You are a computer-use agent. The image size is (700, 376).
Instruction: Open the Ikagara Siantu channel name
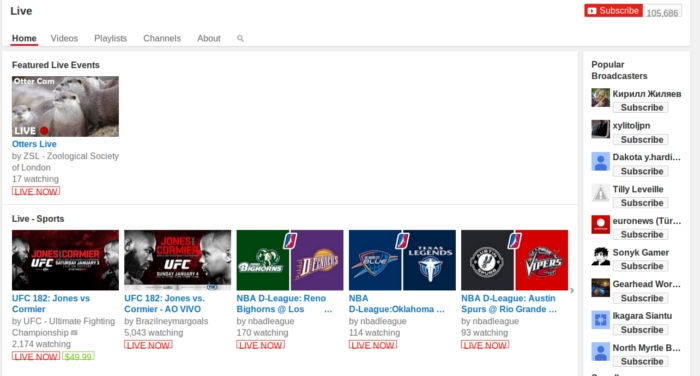tap(642, 316)
